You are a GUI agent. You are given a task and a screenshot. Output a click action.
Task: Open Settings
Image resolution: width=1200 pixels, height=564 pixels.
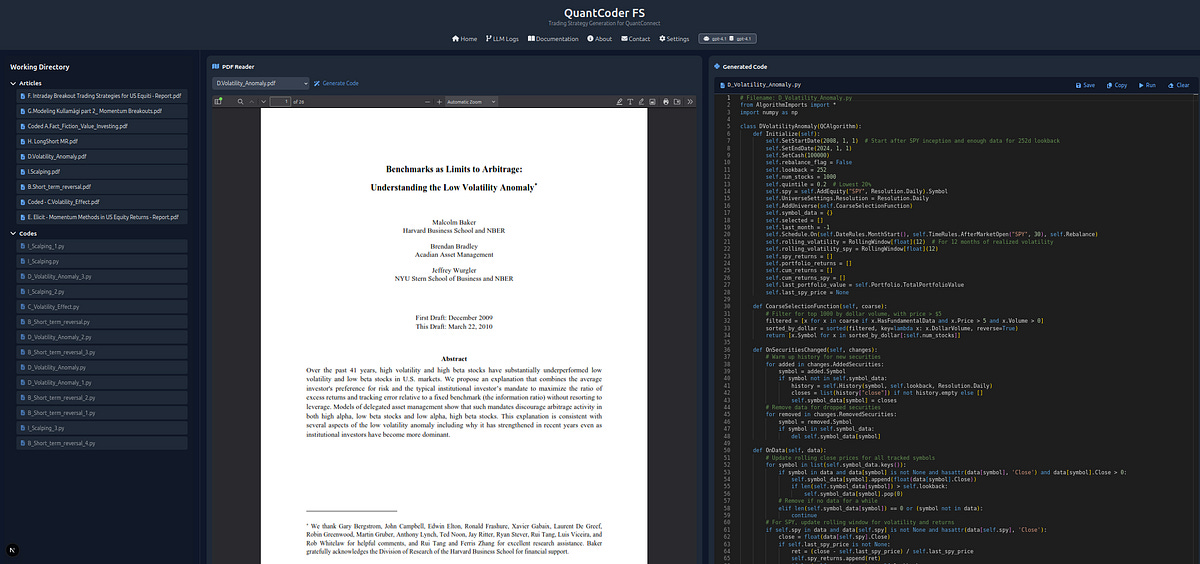click(x=674, y=39)
